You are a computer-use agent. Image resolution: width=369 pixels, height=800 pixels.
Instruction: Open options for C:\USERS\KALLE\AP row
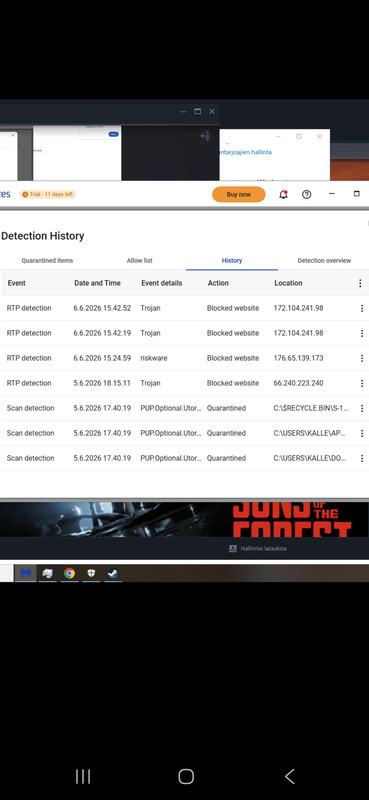pyautogui.click(x=362, y=433)
